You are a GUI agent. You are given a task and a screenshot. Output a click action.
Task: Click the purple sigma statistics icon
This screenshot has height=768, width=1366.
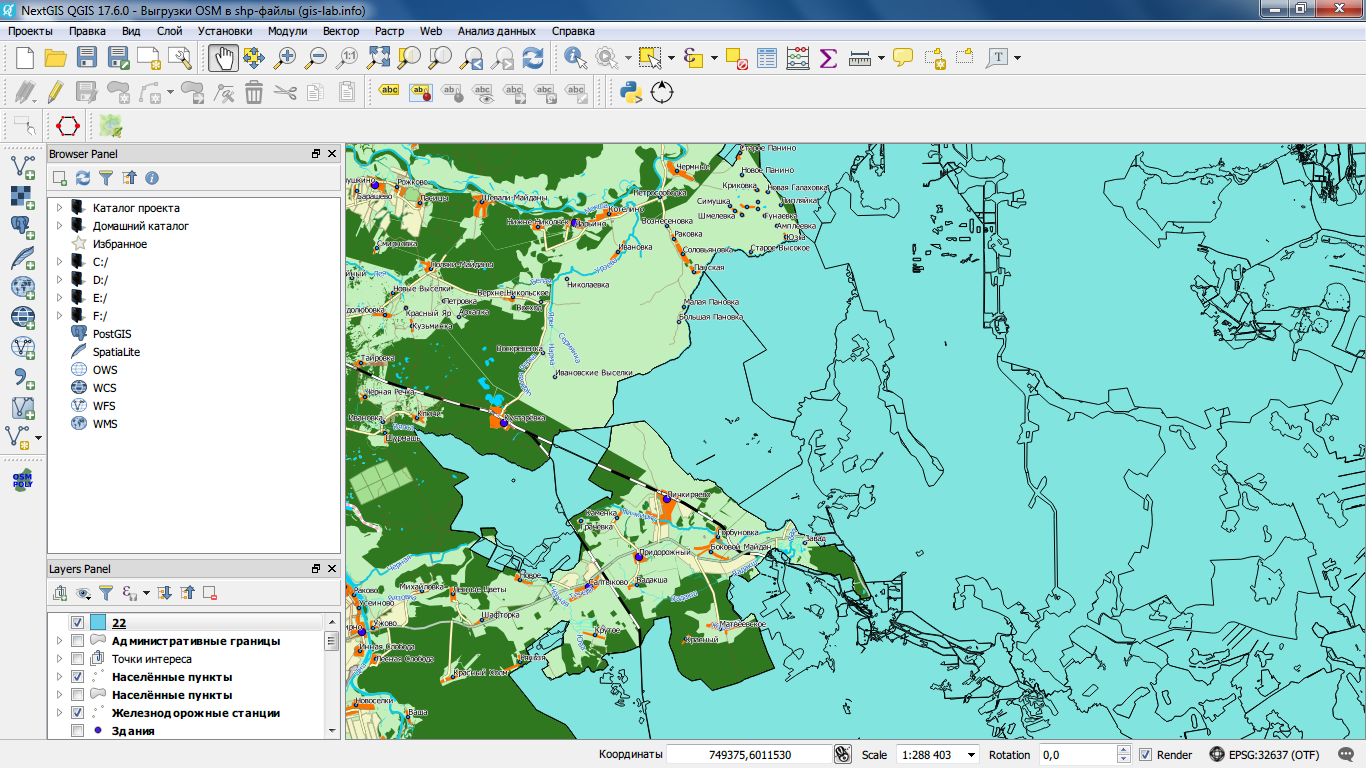click(828, 58)
